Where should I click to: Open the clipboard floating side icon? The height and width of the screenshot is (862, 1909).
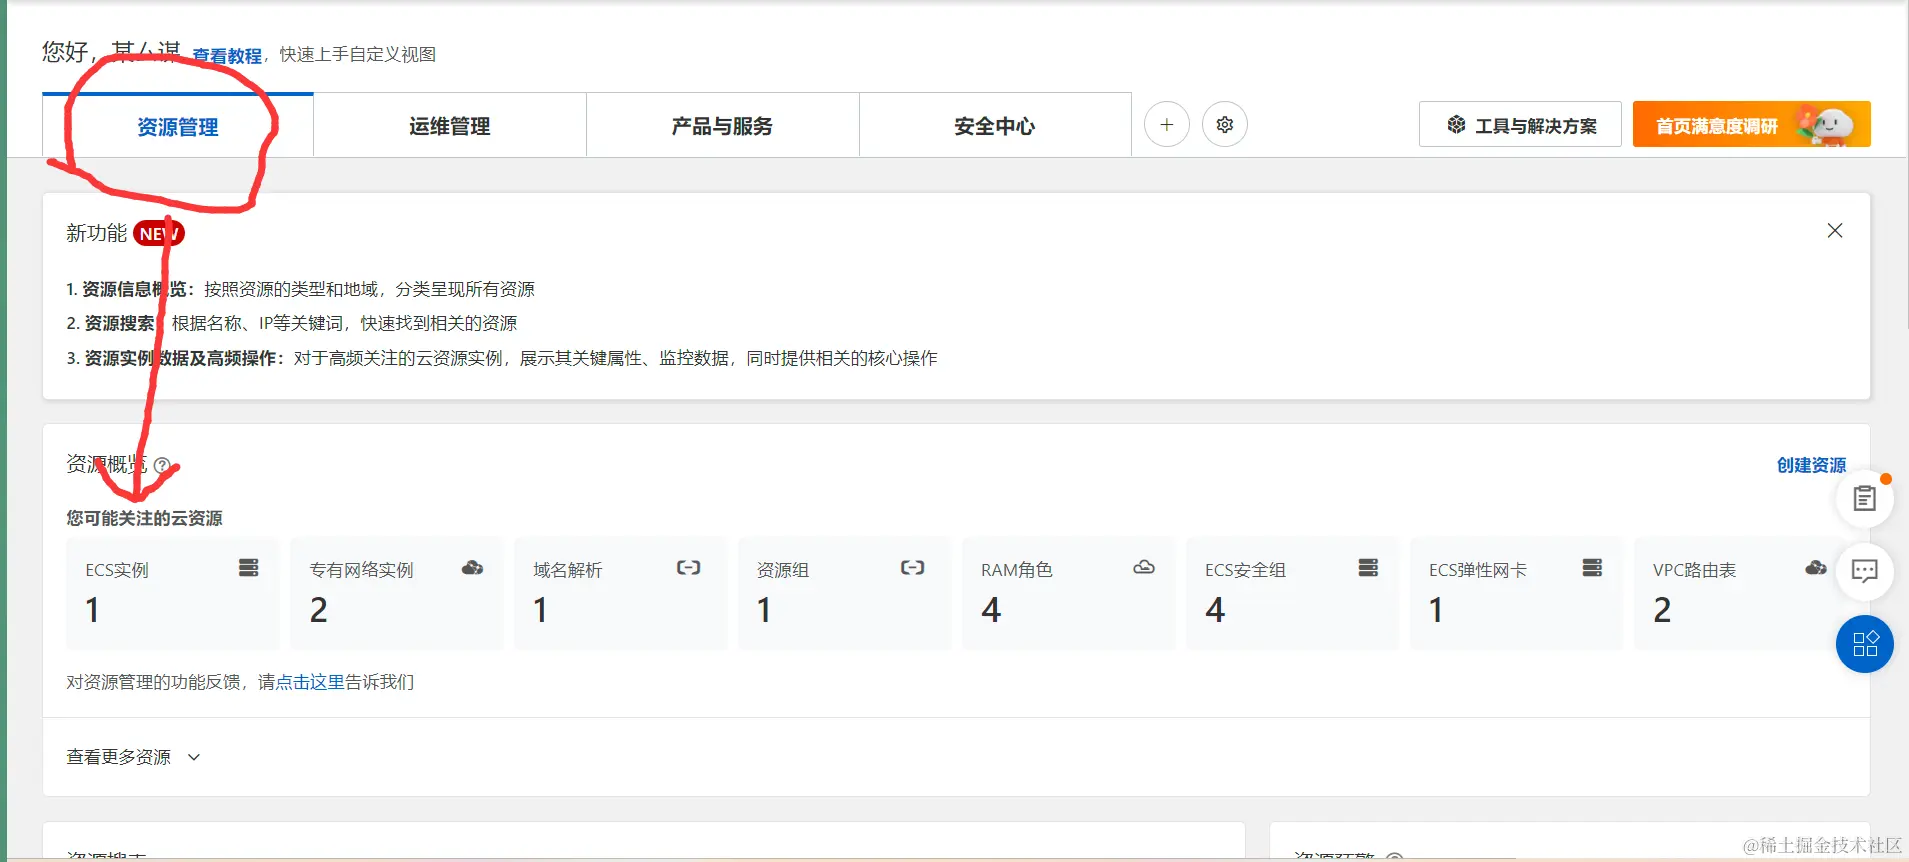click(1865, 498)
